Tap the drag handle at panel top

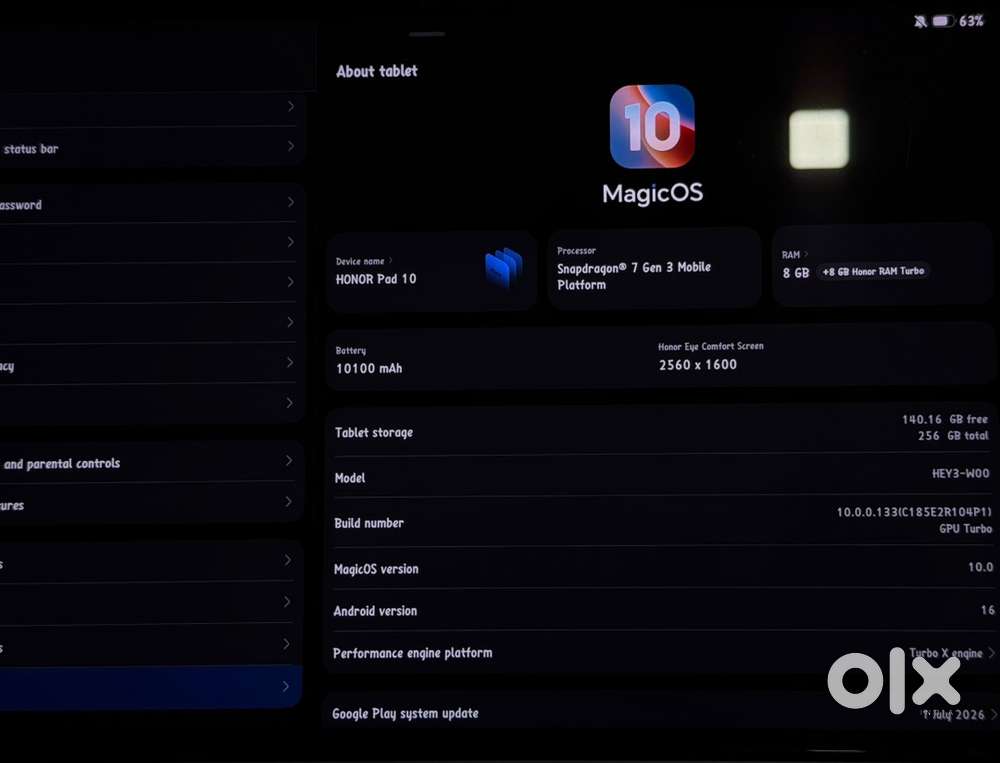coord(427,34)
